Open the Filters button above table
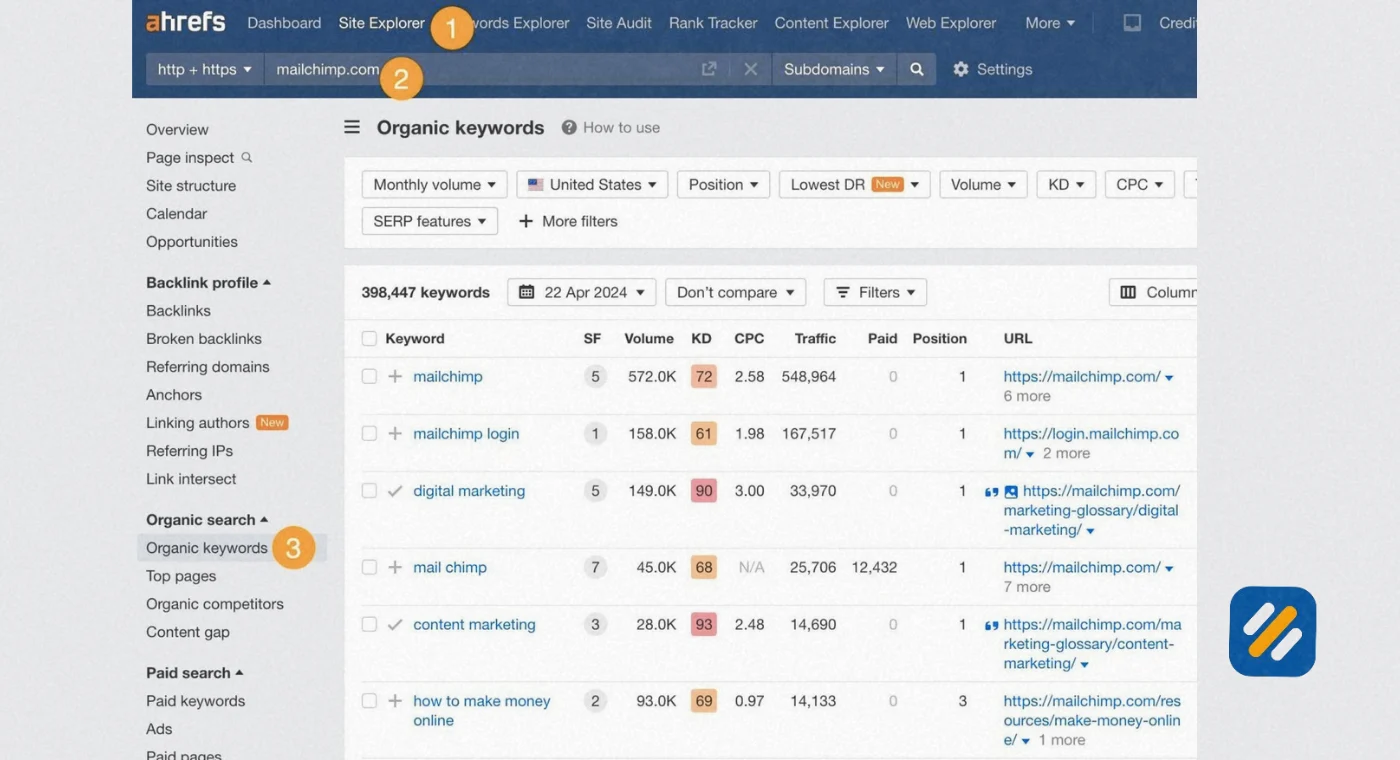Screen dimensions: 1400x760 point(875,292)
